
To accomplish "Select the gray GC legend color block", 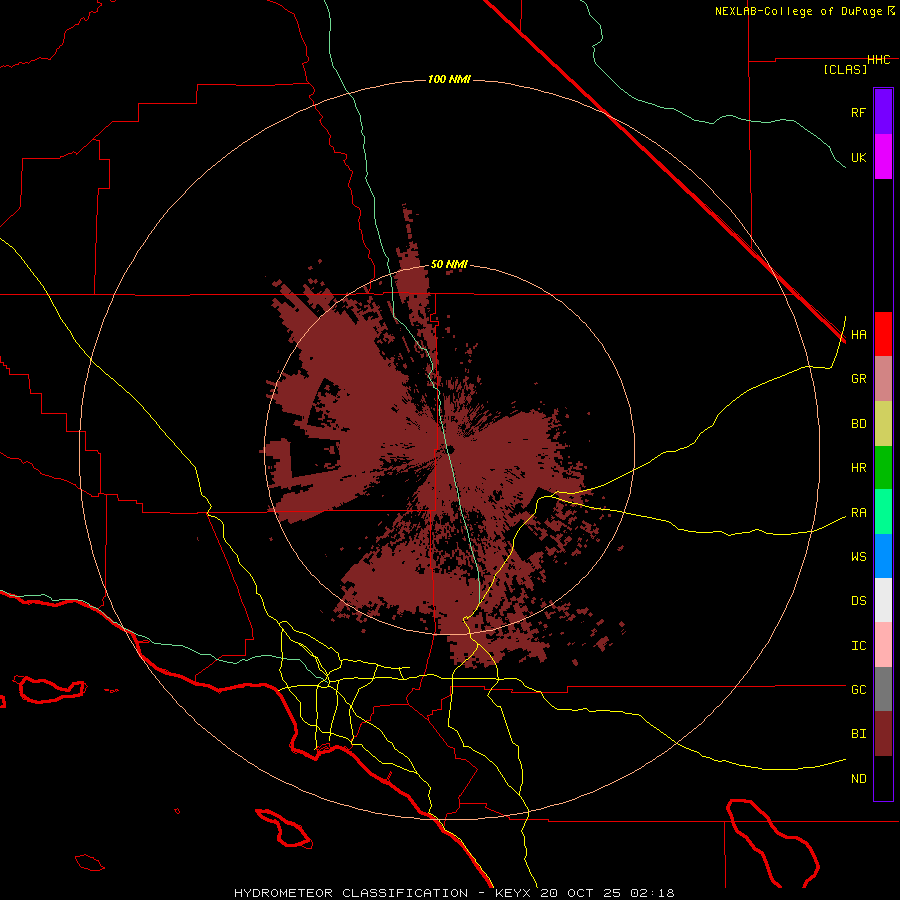I will (x=883, y=689).
